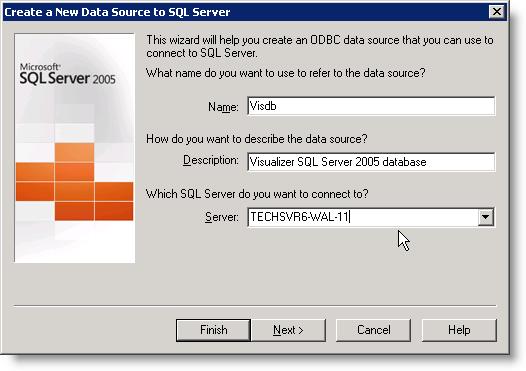Click the SQL Server 2005 logo text
The width and height of the screenshot is (526, 371).
tap(67, 78)
